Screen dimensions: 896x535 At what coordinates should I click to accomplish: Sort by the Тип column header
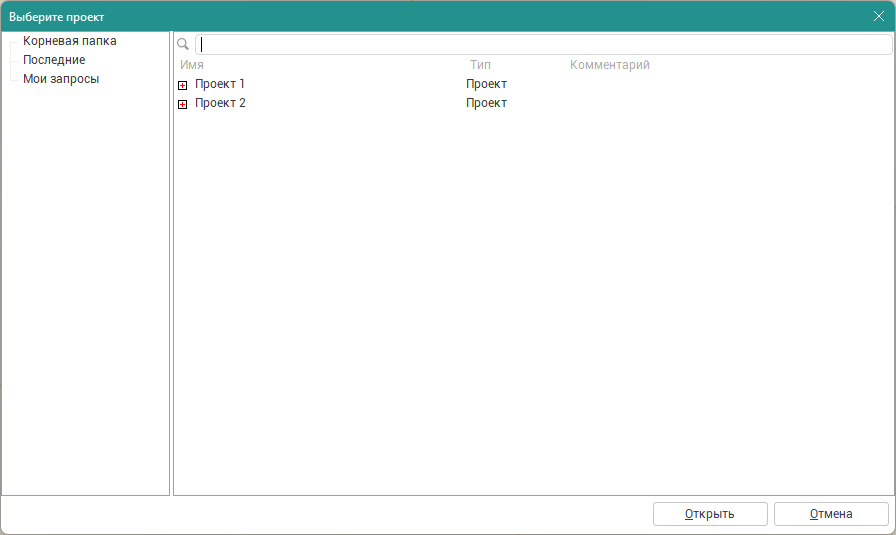click(x=480, y=65)
